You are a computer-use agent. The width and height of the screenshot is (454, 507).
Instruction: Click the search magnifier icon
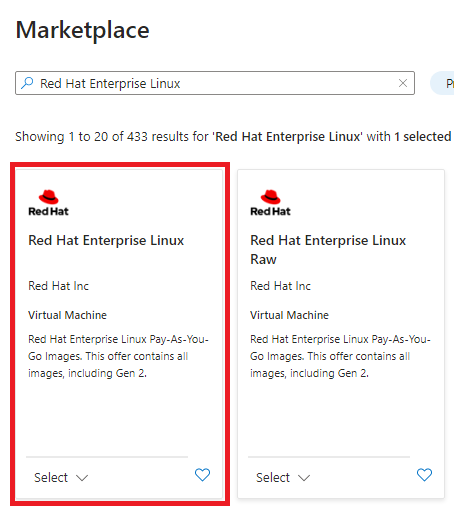[x=27, y=83]
